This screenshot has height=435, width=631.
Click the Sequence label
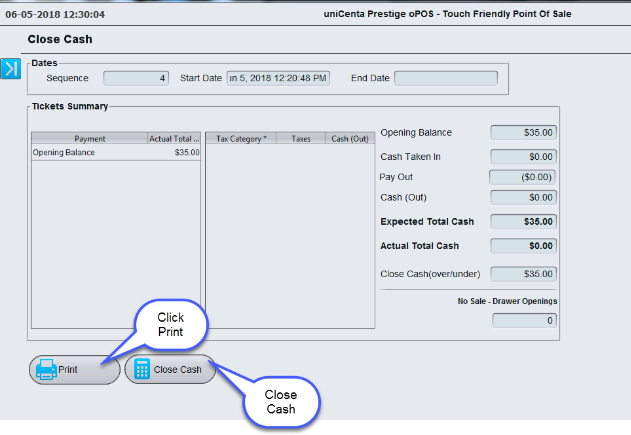click(x=67, y=78)
